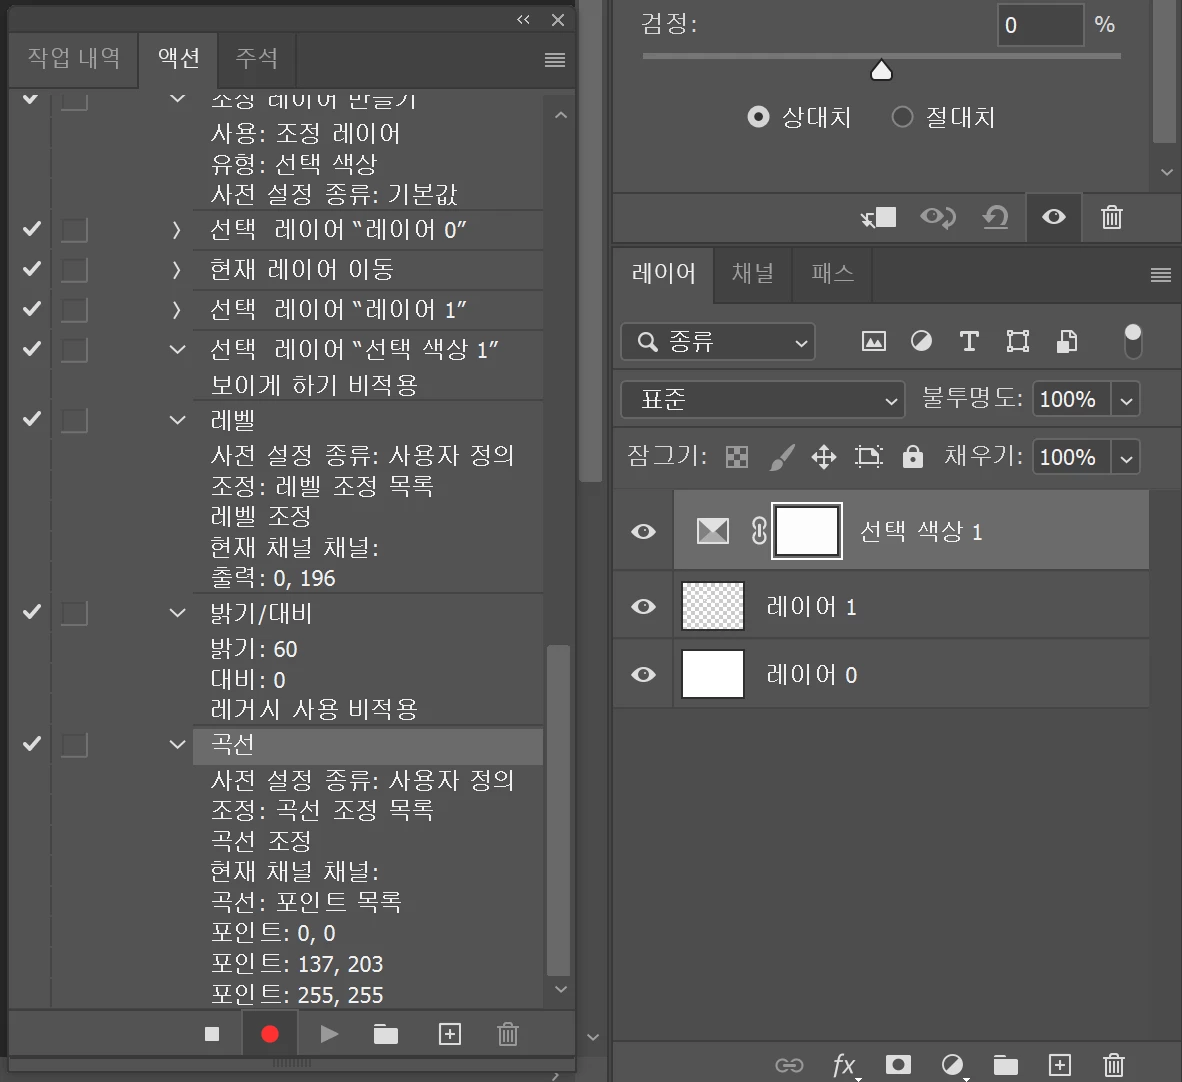Collapse 선택 레이어 "선택 색상 1" step
This screenshot has height=1082, width=1182.
tap(177, 350)
